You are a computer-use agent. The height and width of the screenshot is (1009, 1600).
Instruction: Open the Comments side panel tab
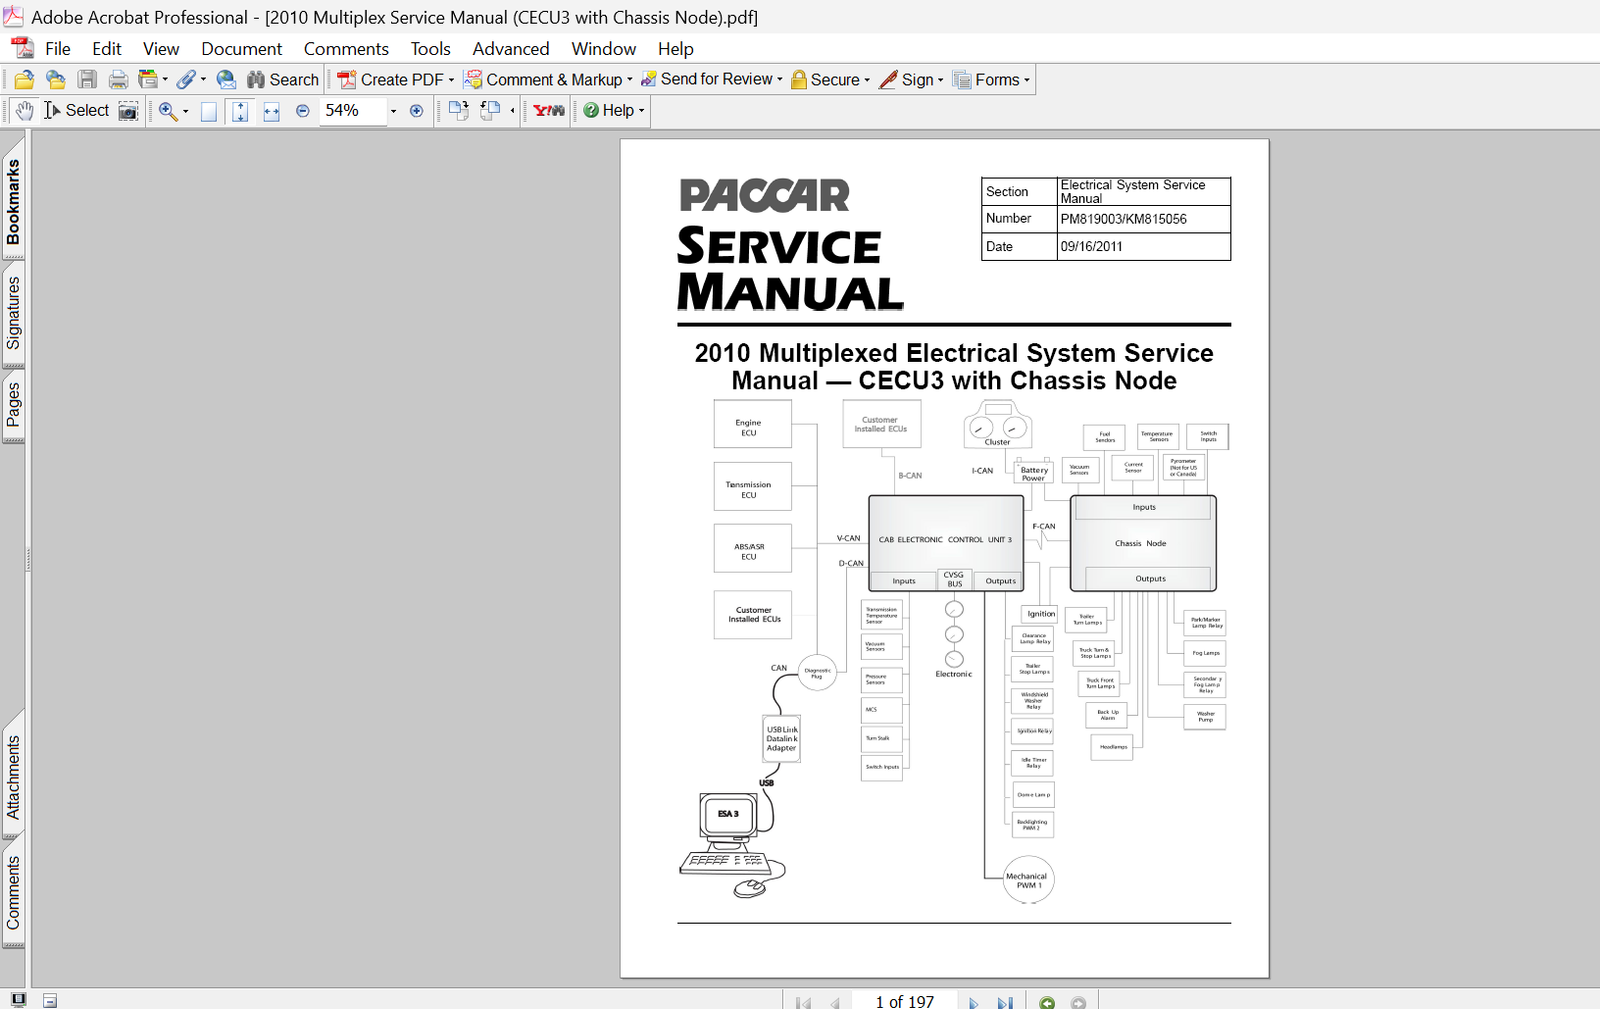coord(13,893)
